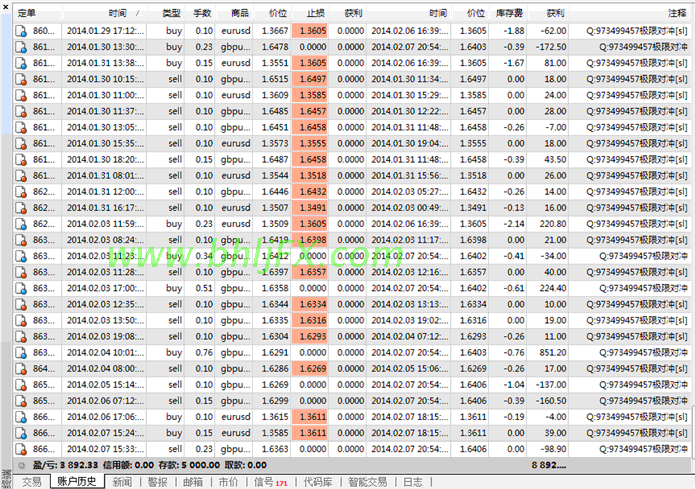Click the 盈/亏: 3 892.33 summary text

pyautogui.click(x=65, y=465)
